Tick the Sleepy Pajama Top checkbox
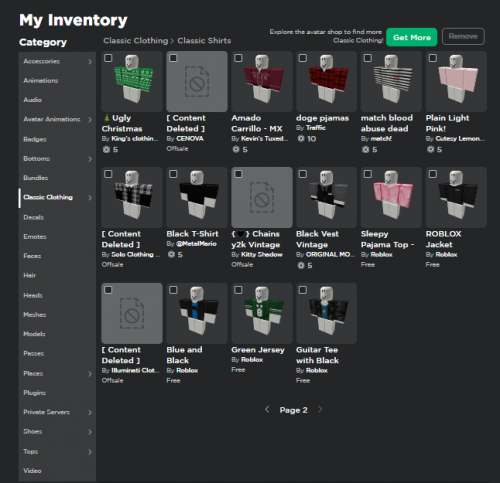Viewport: 500px width, 483px height. coord(368,174)
